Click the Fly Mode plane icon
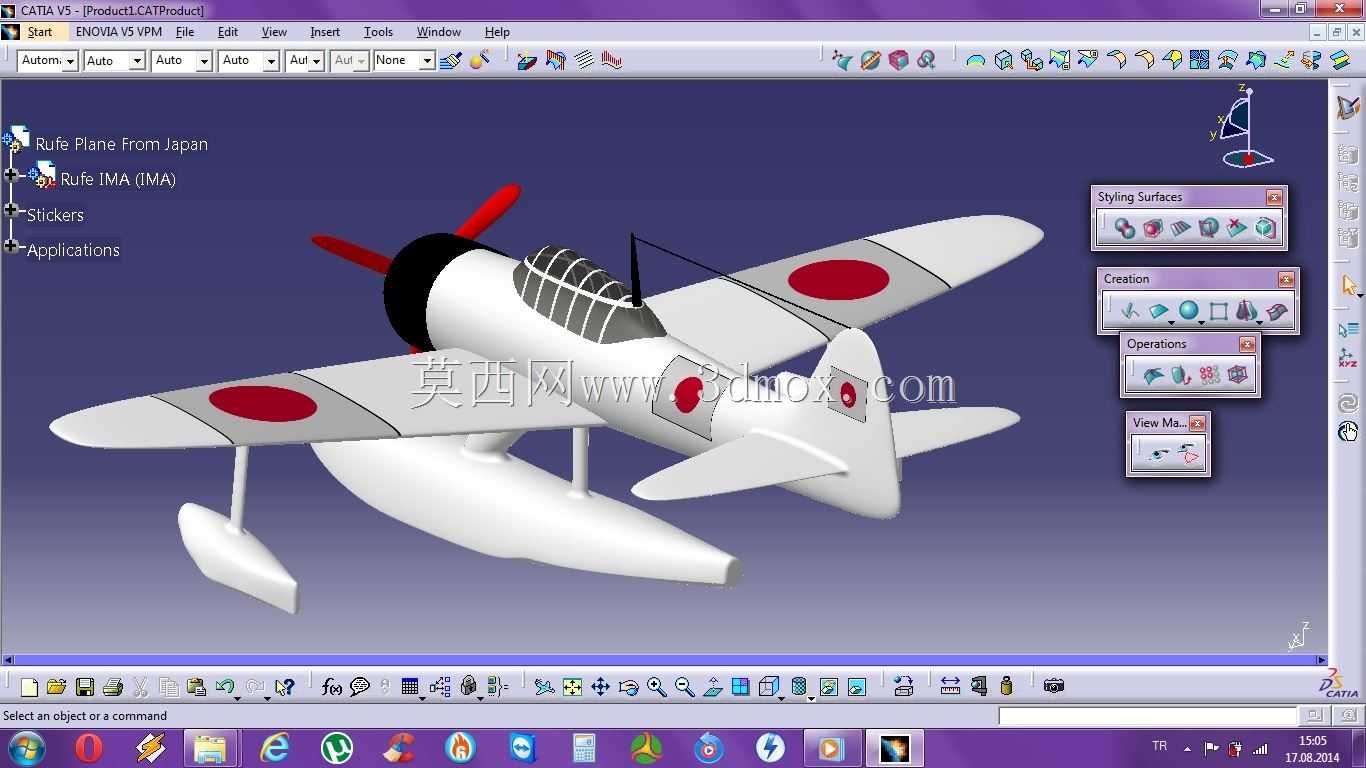This screenshot has width=1366, height=768. pyautogui.click(x=544, y=686)
